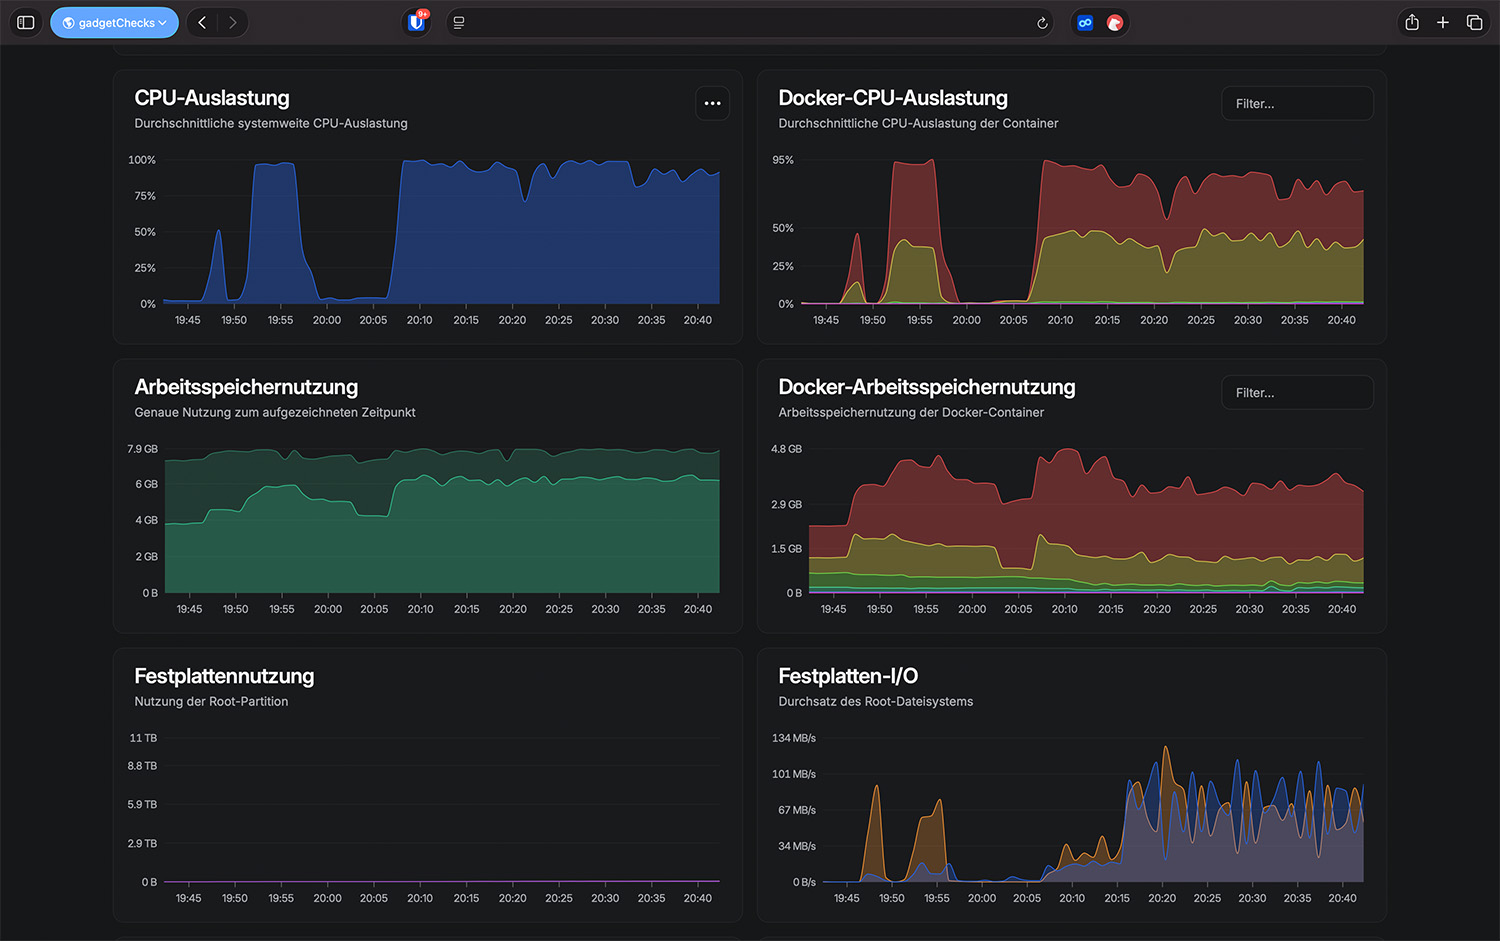Click the Festplattennutzung chart heading
This screenshot has height=941, width=1500.
[x=224, y=676]
